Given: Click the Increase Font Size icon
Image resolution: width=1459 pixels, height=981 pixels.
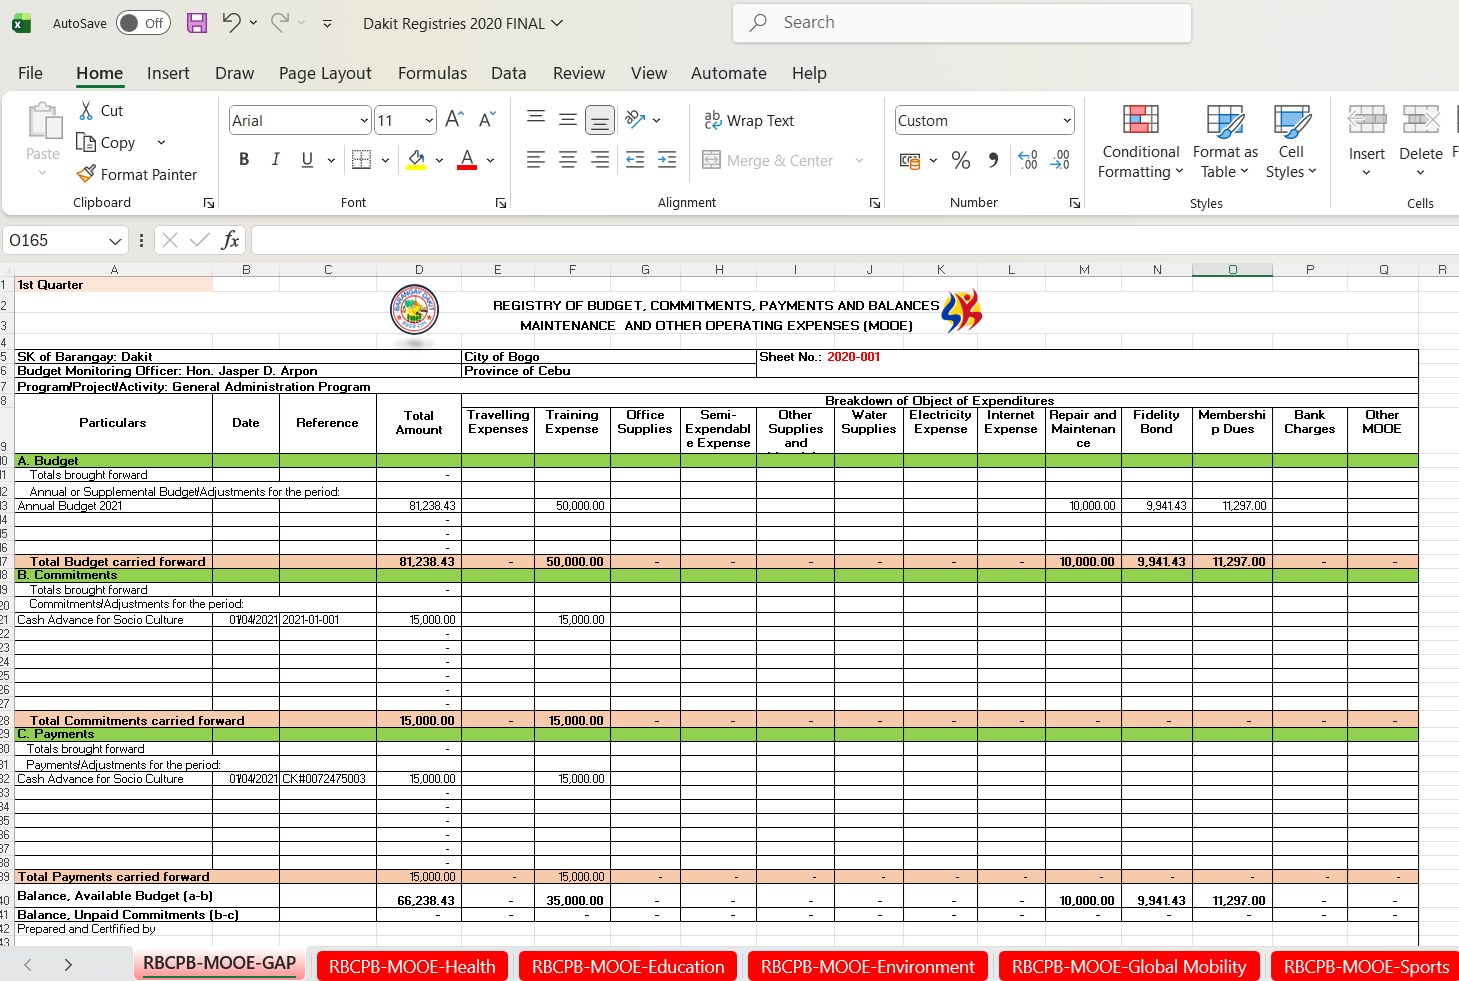Looking at the screenshot, I should [454, 120].
